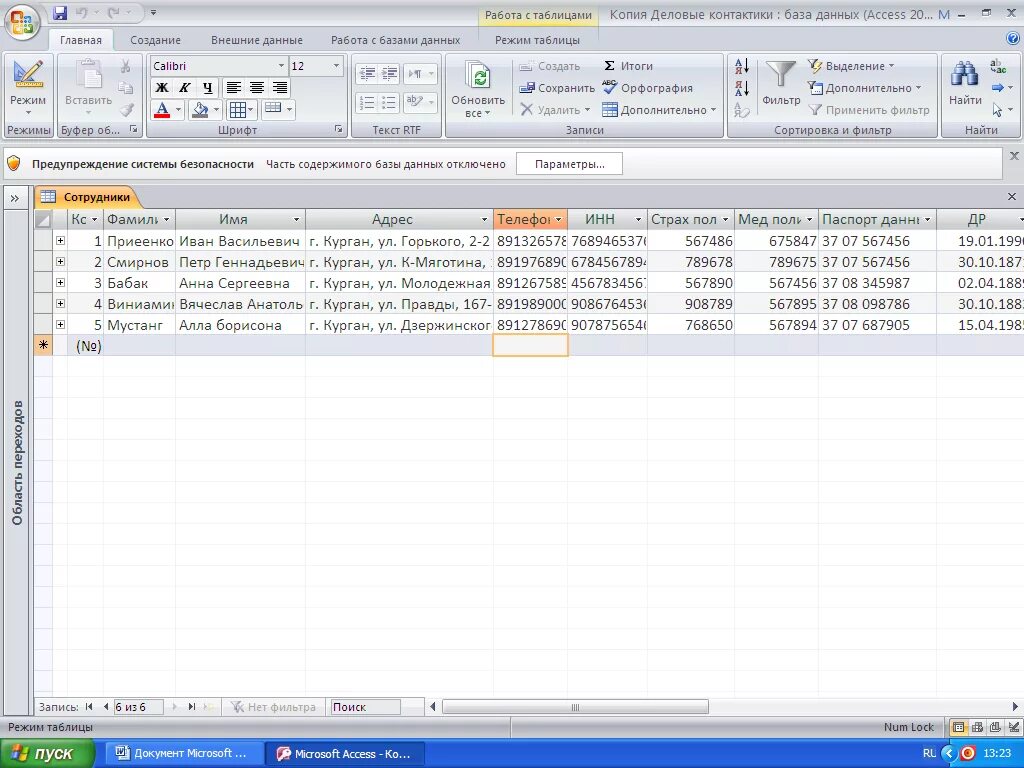This screenshot has width=1024, height=768.
Task: Open Работа с базами данных tab
Action: pyautogui.click(x=395, y=40)
